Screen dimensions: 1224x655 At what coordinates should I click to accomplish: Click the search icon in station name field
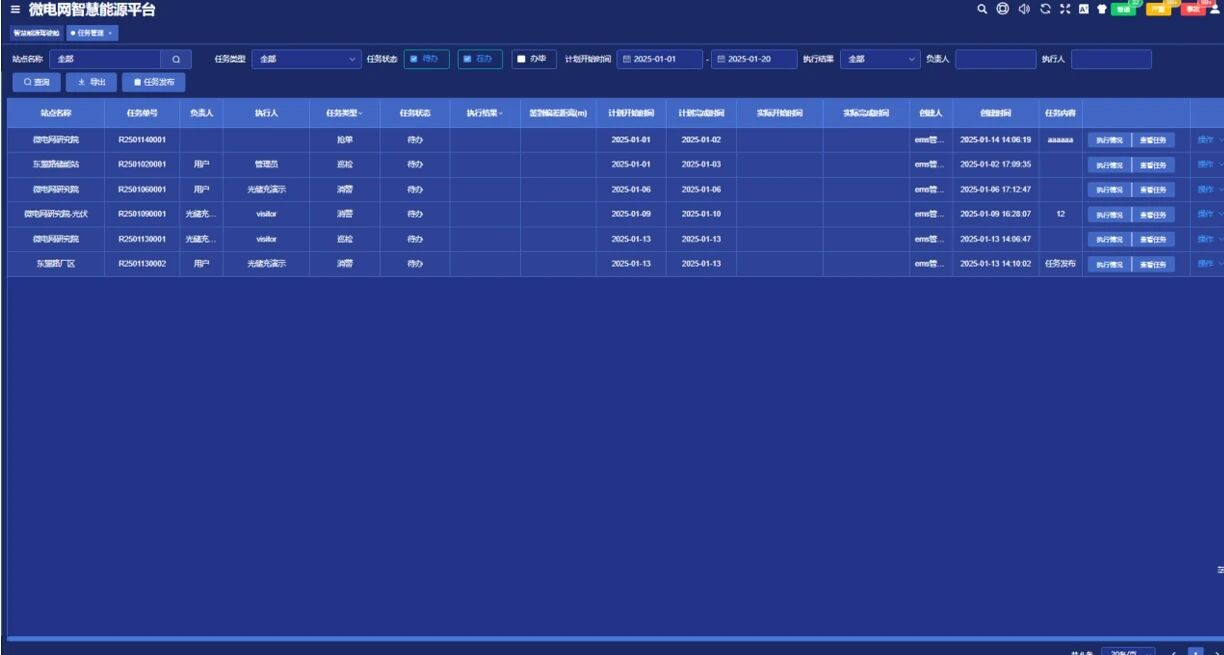pyautogui.click(x=175, y=59)
